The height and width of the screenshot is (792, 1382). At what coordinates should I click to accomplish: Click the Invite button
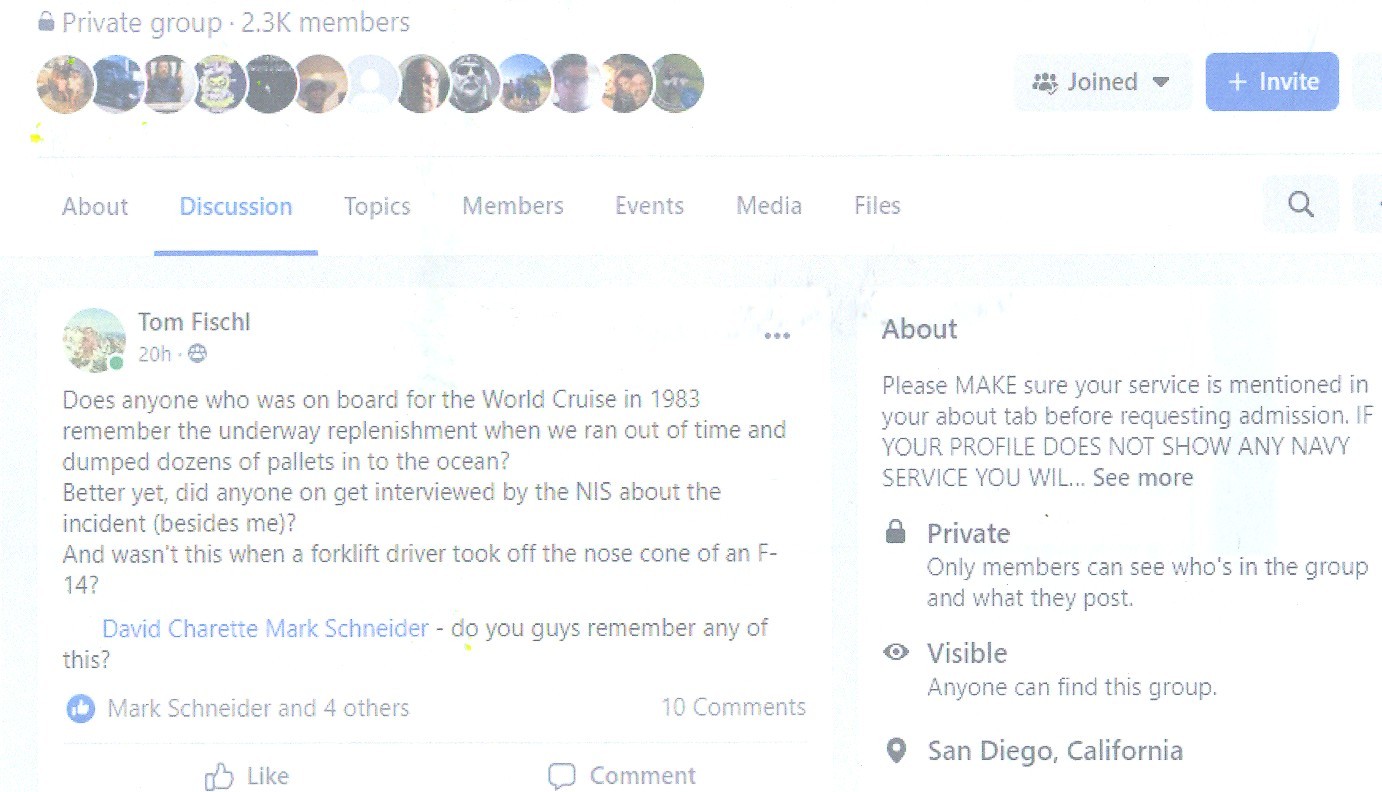tap(1272, 81)
